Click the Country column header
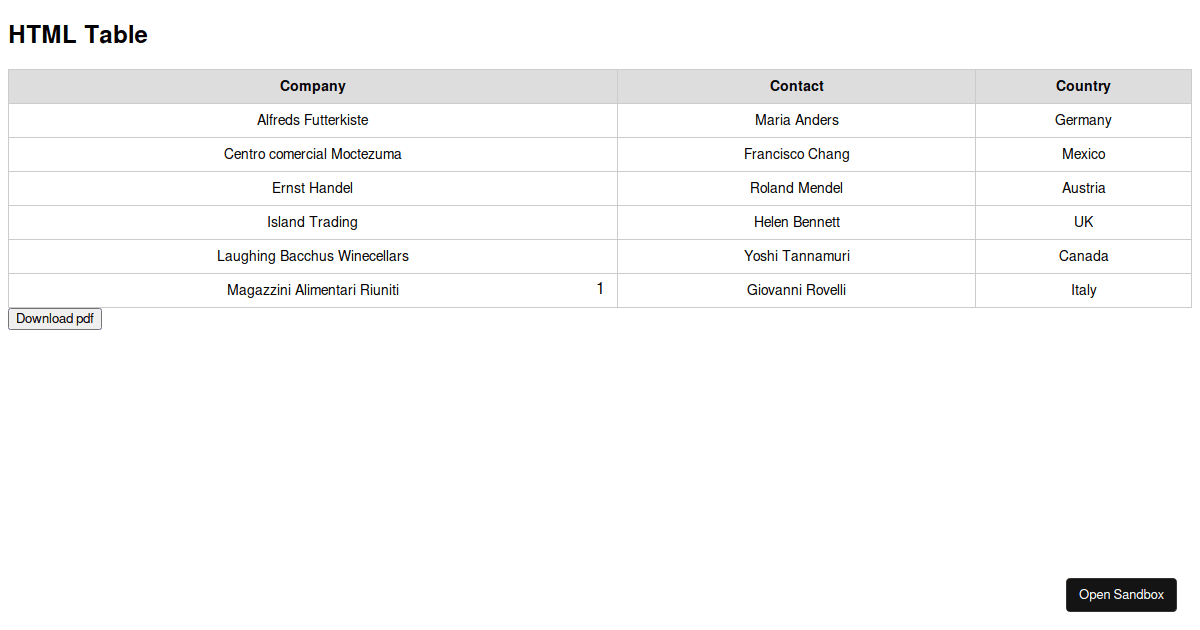This screenshot has width=1200, height=630. [1083, 87]
